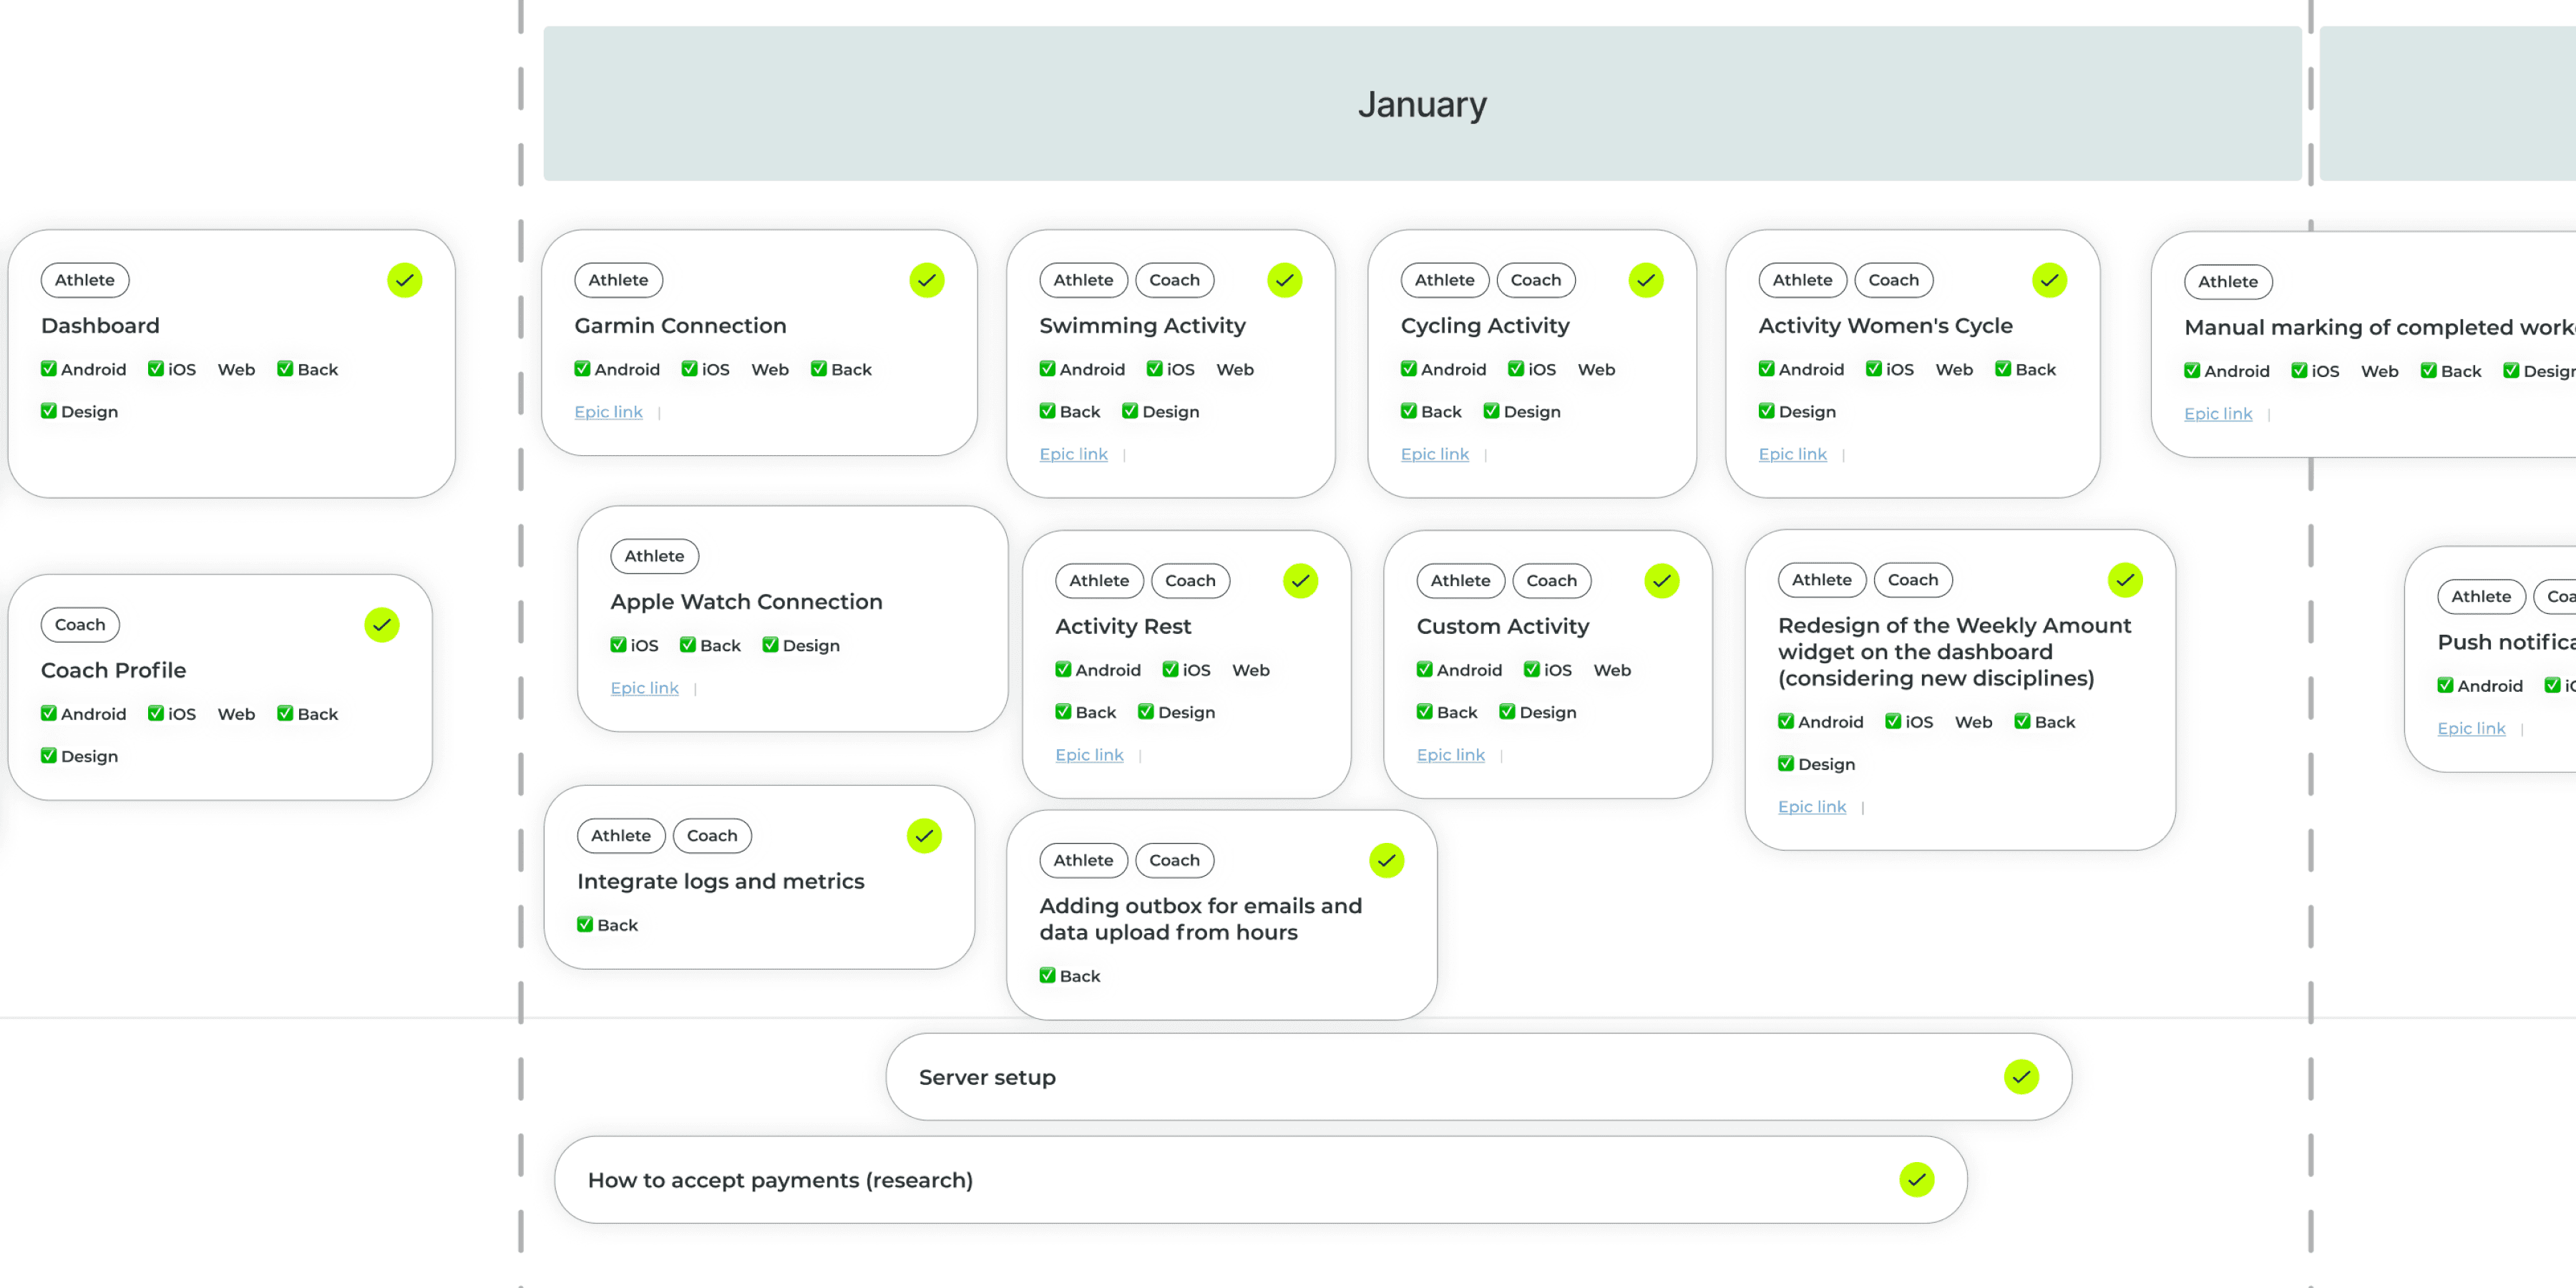Image resolution: width=2576 pixels, height=1288 pixels.
Task: Click the Coach tag on Coach Profile card
Action: [x=80, y=625]
